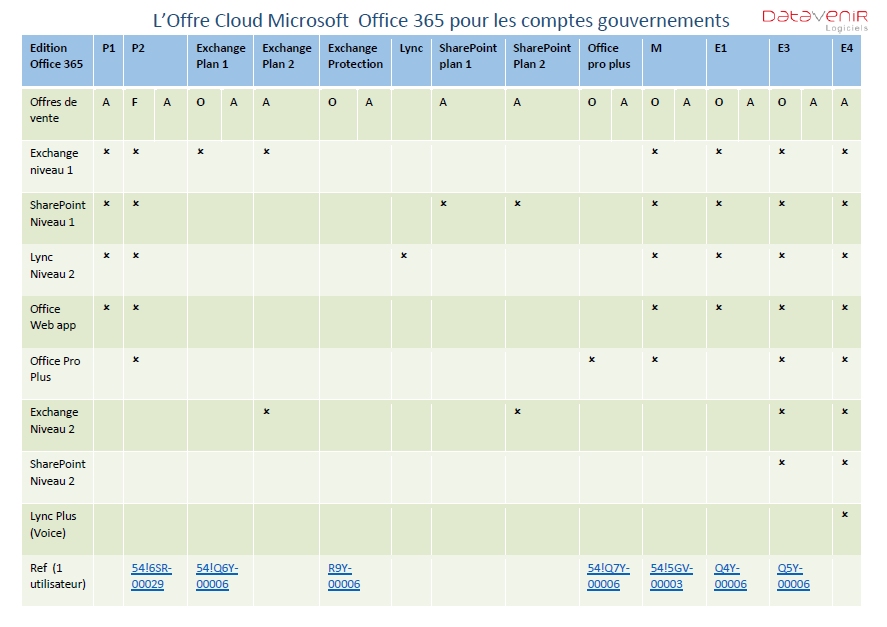Click the E1 column header

738,61
